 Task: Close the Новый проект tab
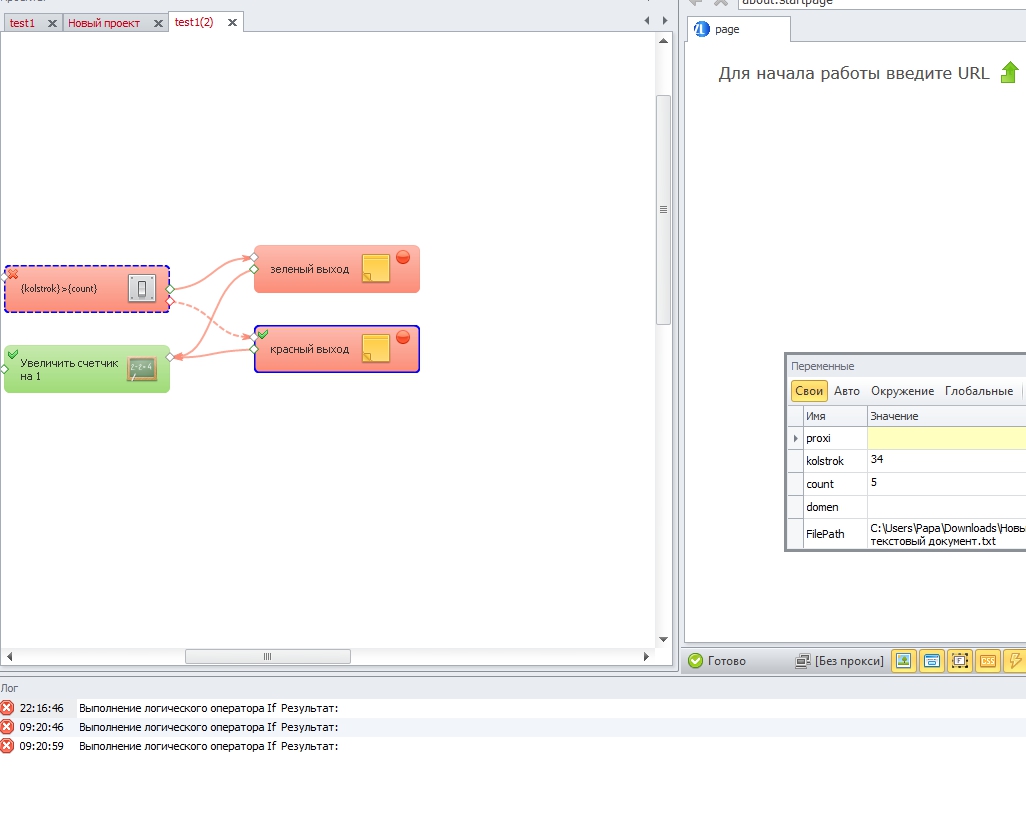(158, 24)
